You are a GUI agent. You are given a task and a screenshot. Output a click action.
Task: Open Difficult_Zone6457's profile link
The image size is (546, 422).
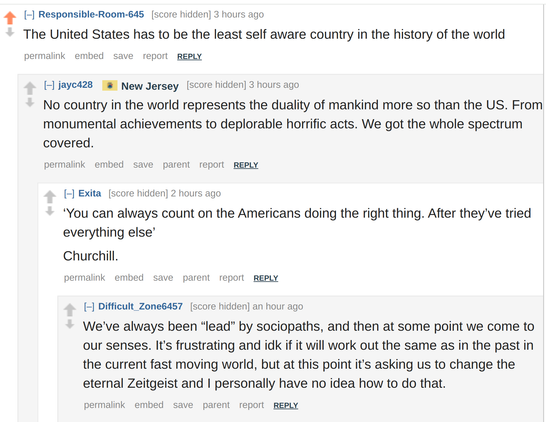click(x=140, y=306)
